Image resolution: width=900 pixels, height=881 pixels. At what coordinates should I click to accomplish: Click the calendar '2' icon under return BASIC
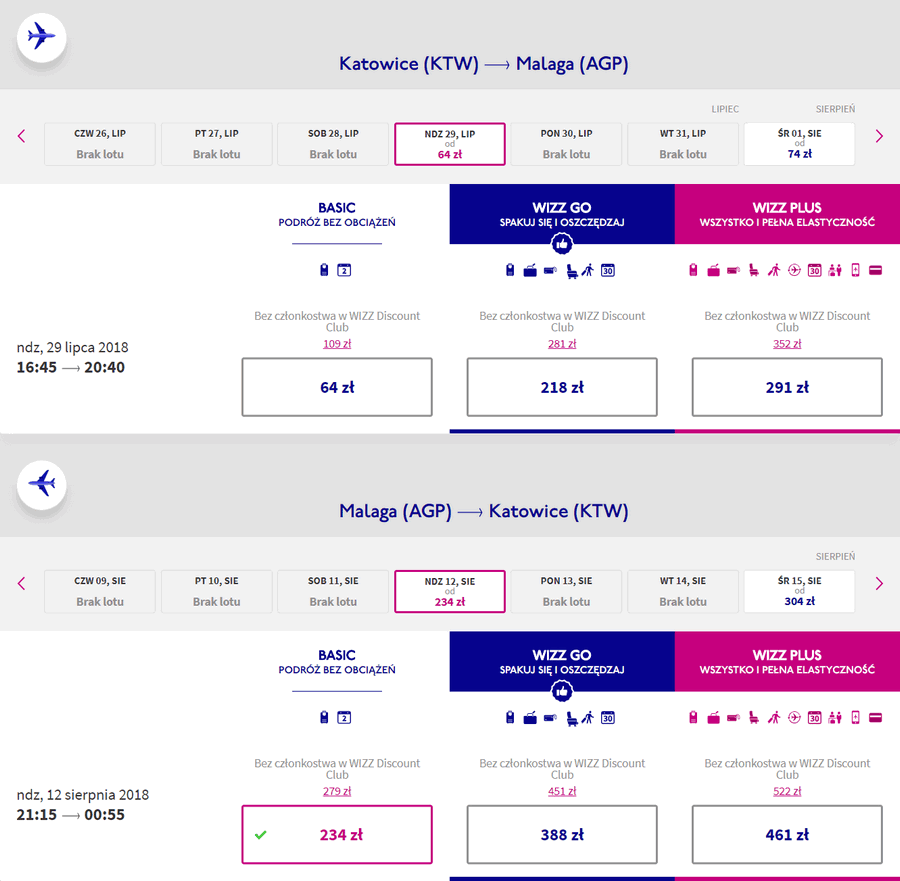tap(344, 717)
